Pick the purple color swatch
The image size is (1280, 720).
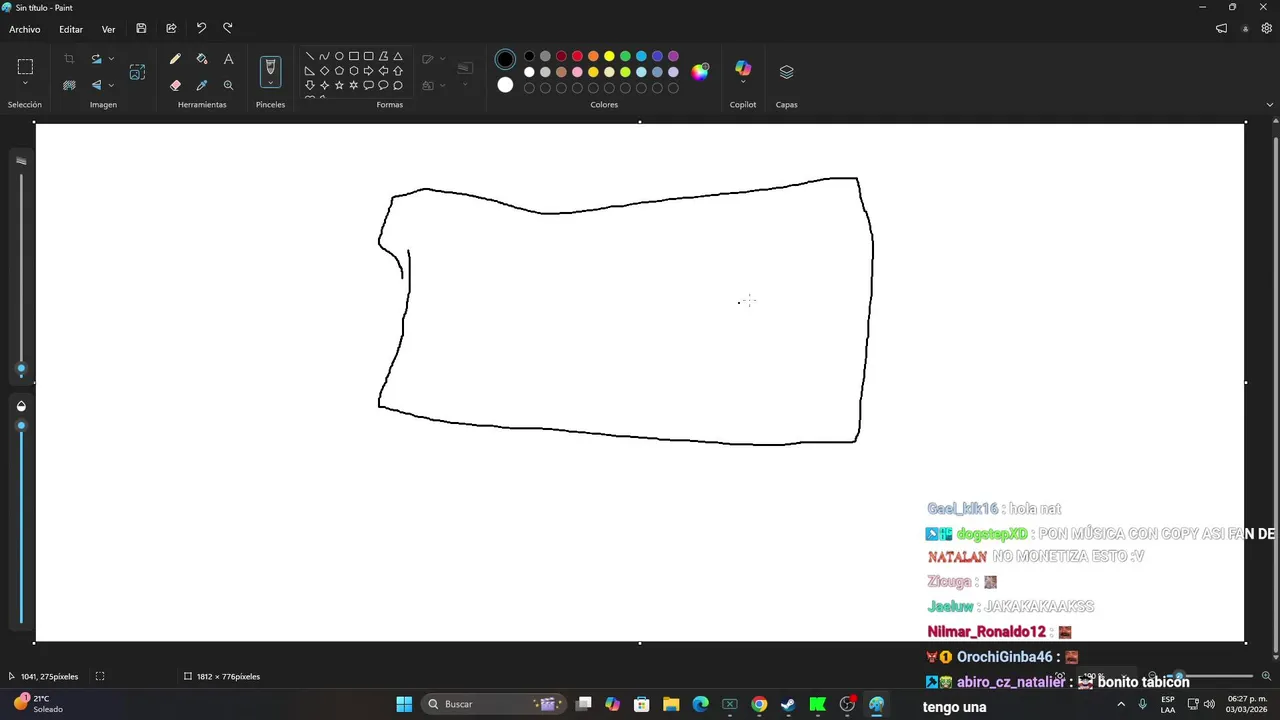[673, 56]
